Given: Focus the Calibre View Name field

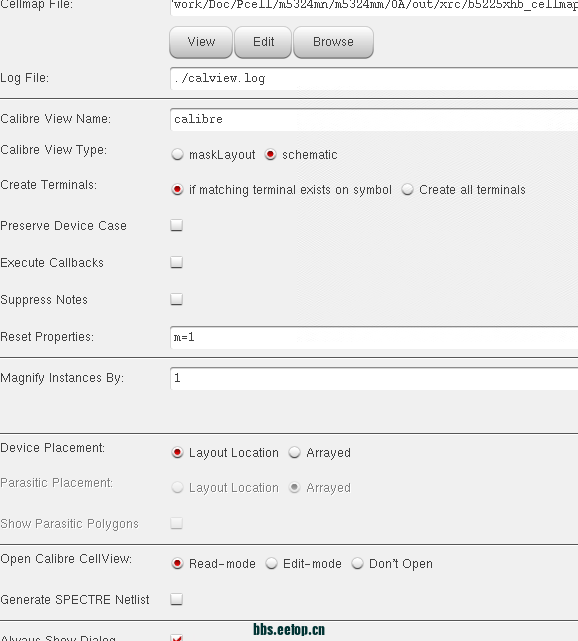Looking at the screenshot, I should [x=374, y=119].
